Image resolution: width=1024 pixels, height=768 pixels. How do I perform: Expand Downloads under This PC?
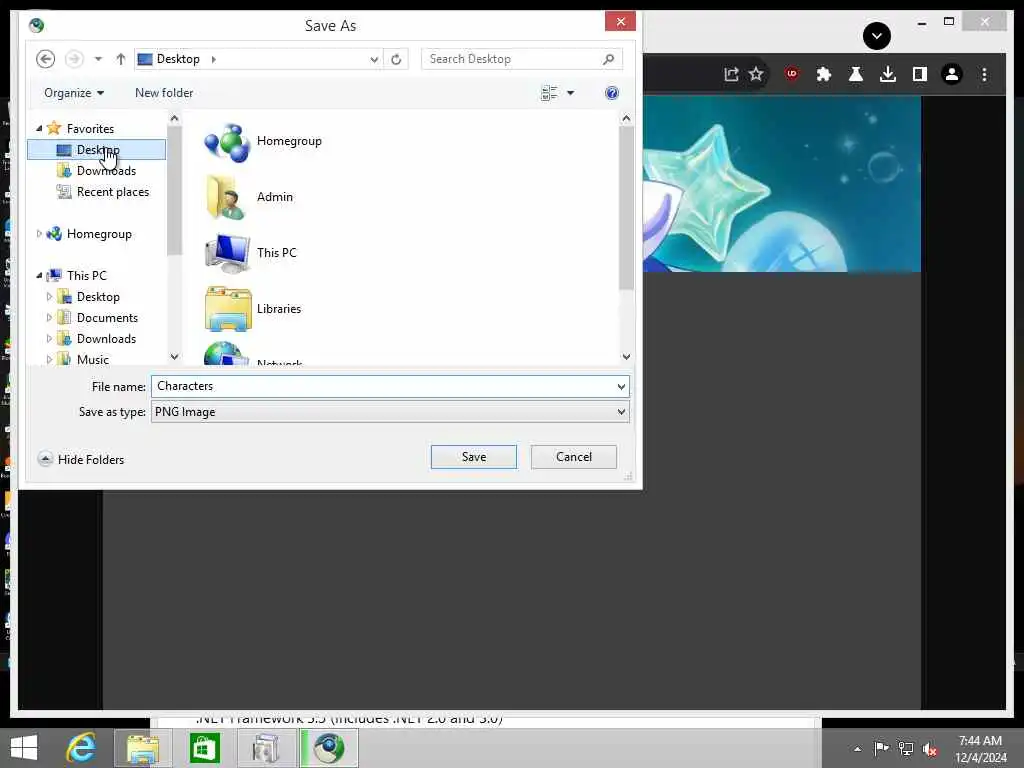pos(49,338)
